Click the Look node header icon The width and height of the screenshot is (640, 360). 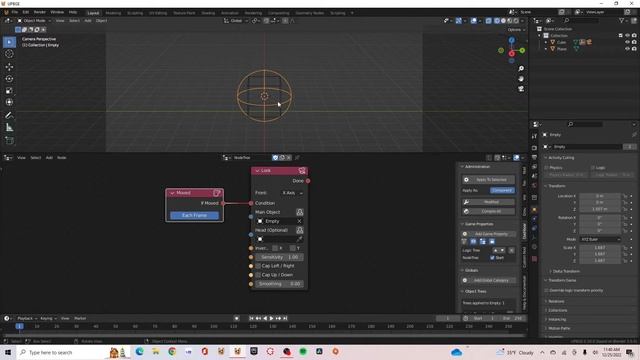tap(302, 171)
